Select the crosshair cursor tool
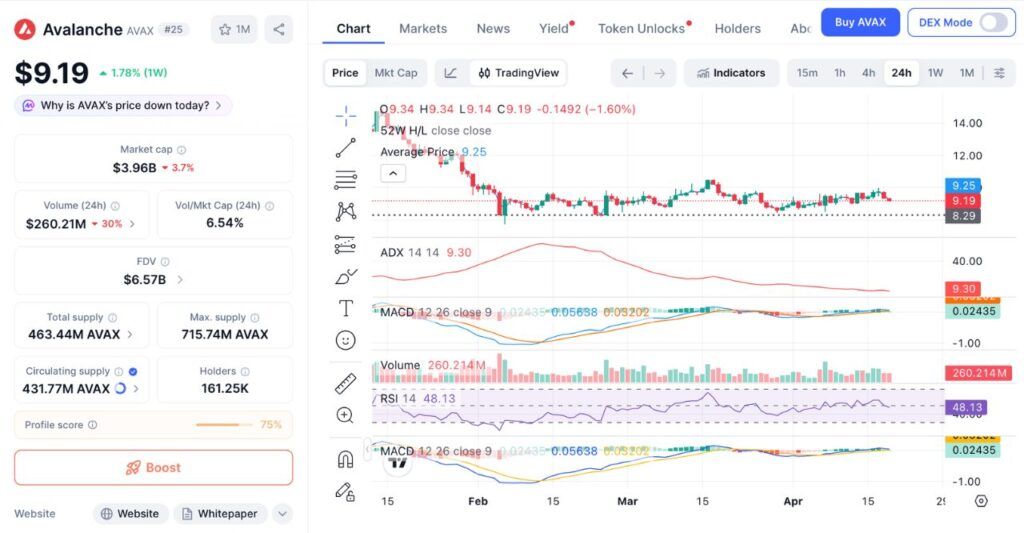Viewport: 1024px width, 533px height. pyautogui.click(x=346, y=116)
